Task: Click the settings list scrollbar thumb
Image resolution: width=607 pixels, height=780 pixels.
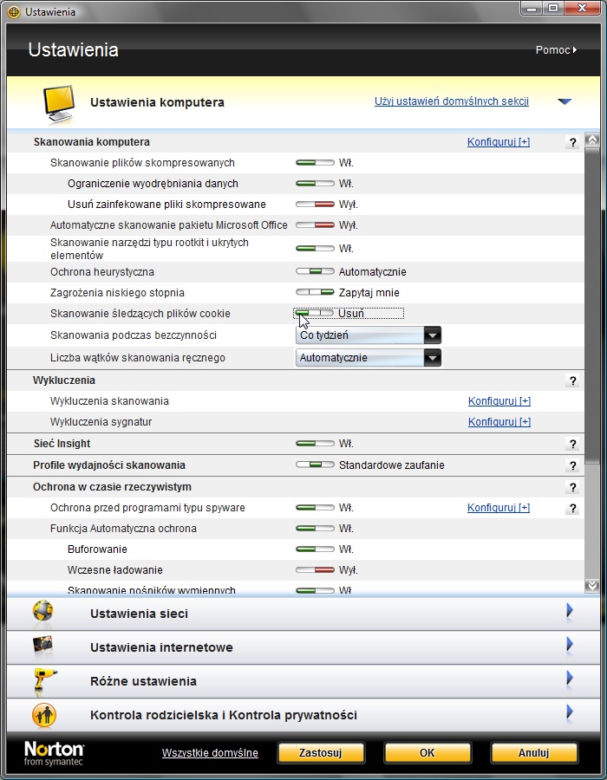Action: click(592, 305)
